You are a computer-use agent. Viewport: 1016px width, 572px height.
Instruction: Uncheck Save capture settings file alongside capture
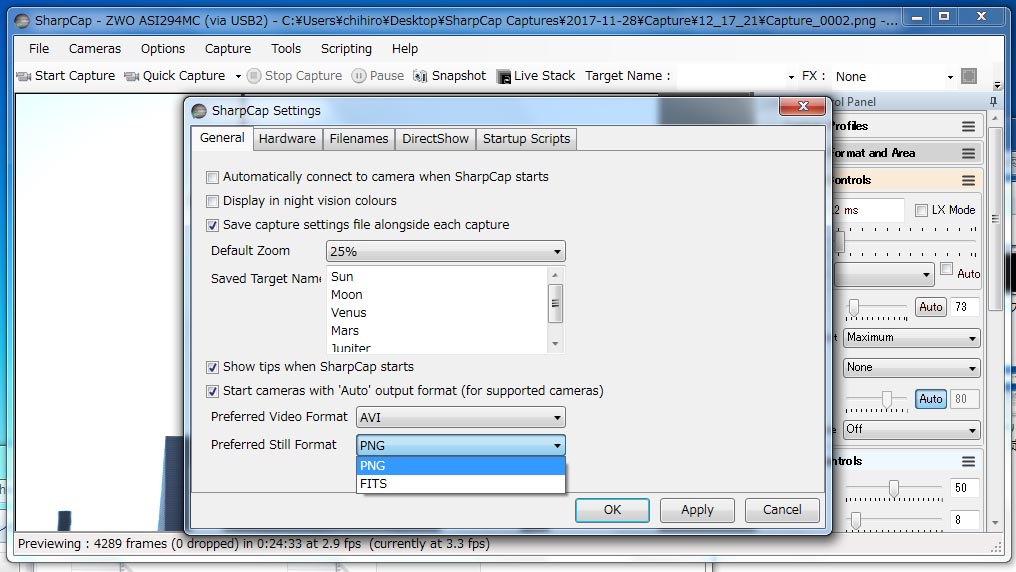click(212, 225)
